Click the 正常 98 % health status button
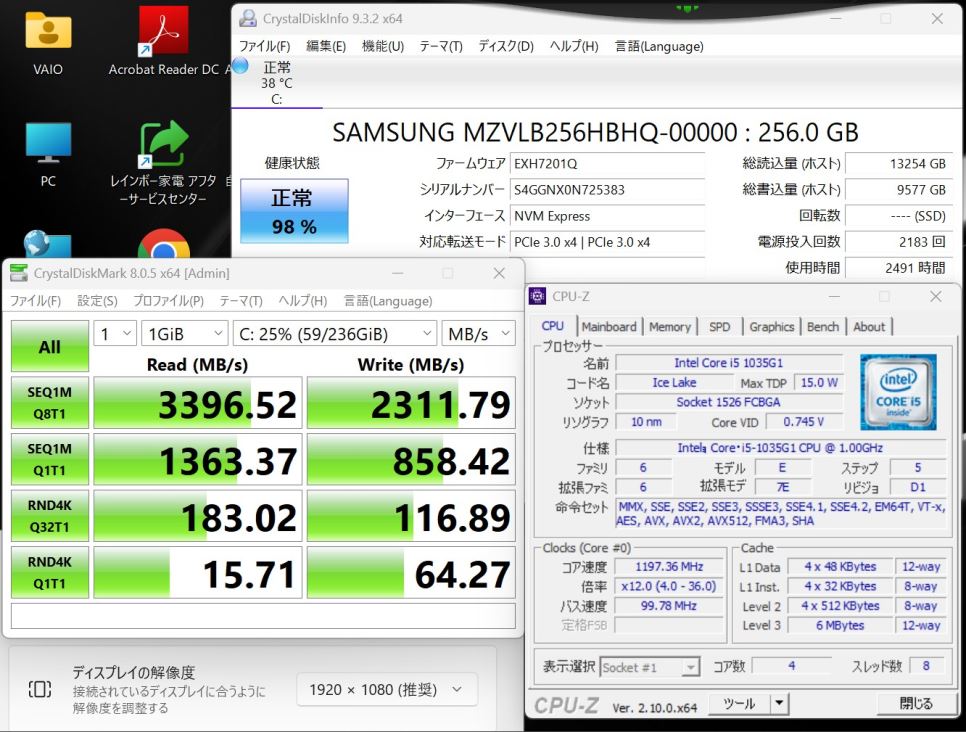The height and width of the screenshot is (732, 966). pyautogui.click(x=294, y=211)
